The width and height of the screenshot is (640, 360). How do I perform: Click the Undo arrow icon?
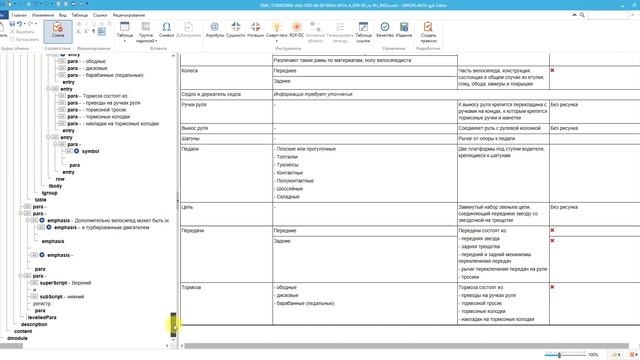click(19, 24)
